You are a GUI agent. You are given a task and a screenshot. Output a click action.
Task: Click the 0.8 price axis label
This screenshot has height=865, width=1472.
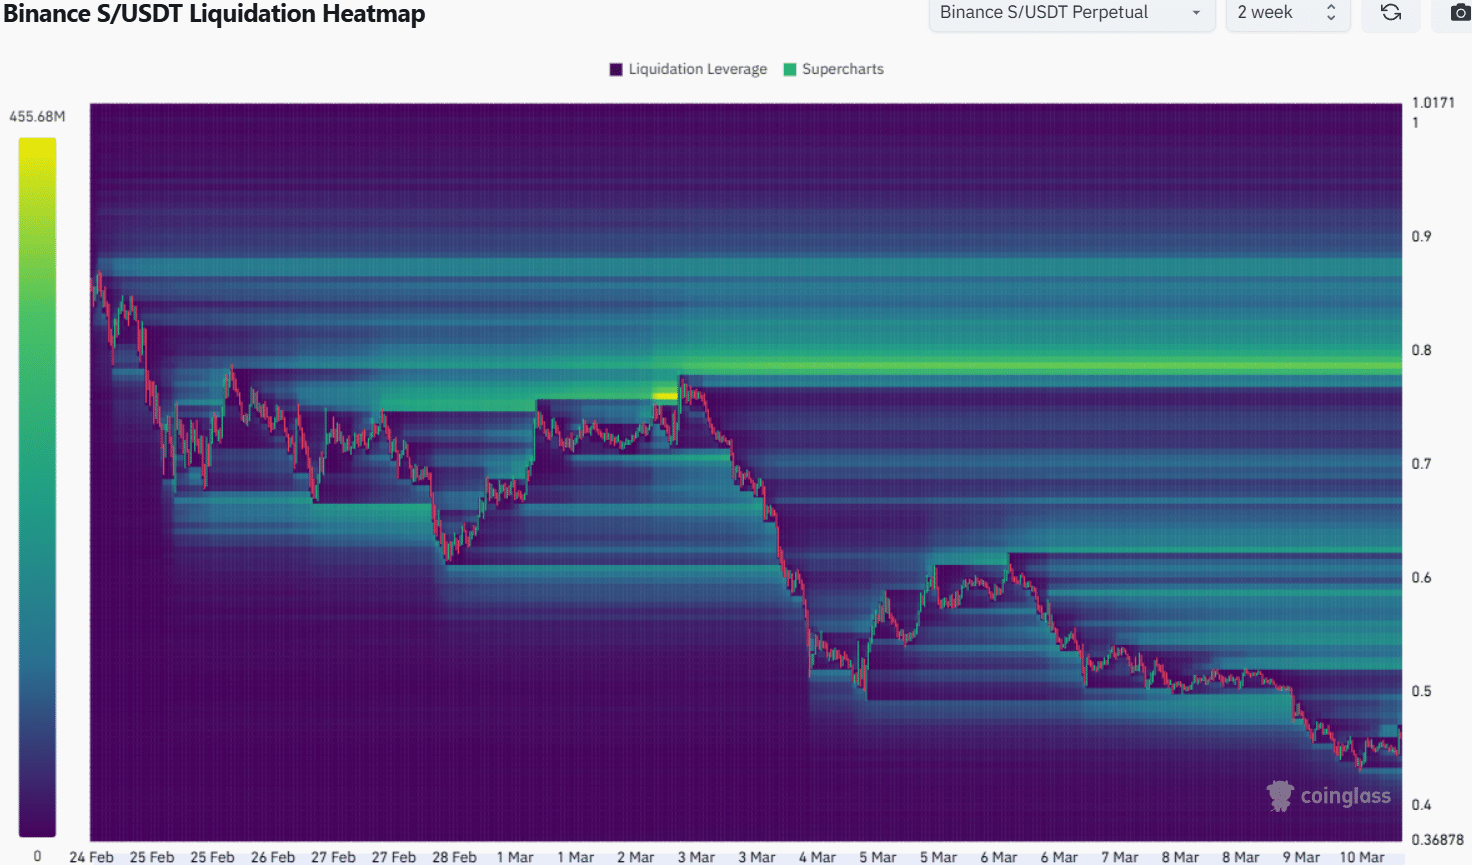point(1421,350)
